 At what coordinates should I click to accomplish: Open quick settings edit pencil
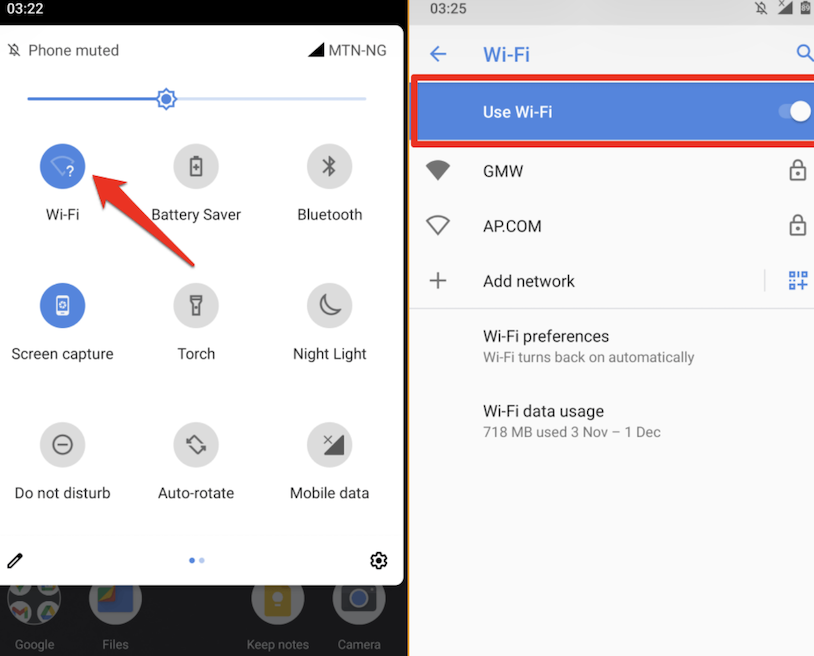click(x=15, y=561)
